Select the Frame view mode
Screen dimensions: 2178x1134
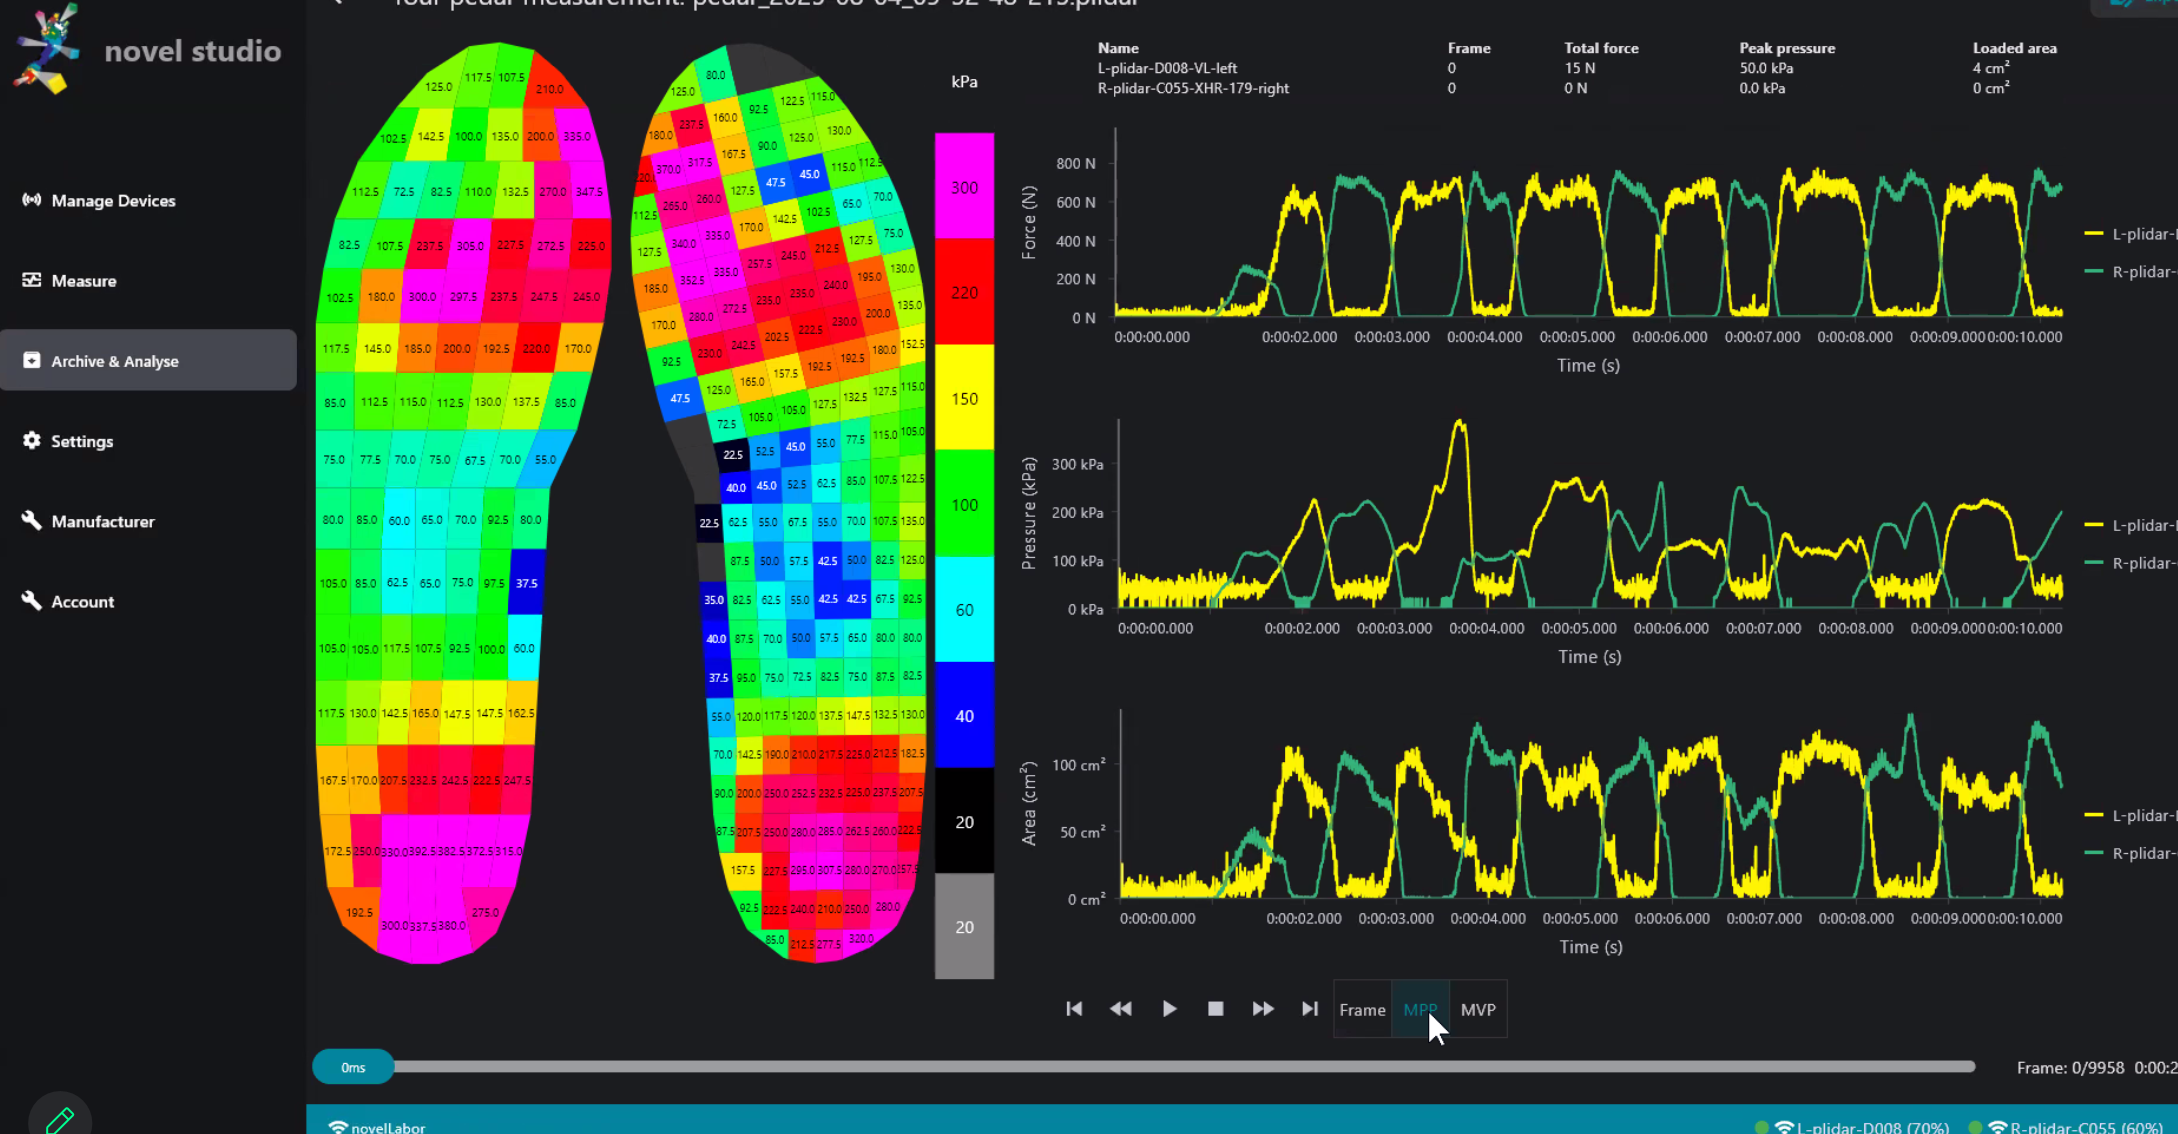[1362, 1010]
